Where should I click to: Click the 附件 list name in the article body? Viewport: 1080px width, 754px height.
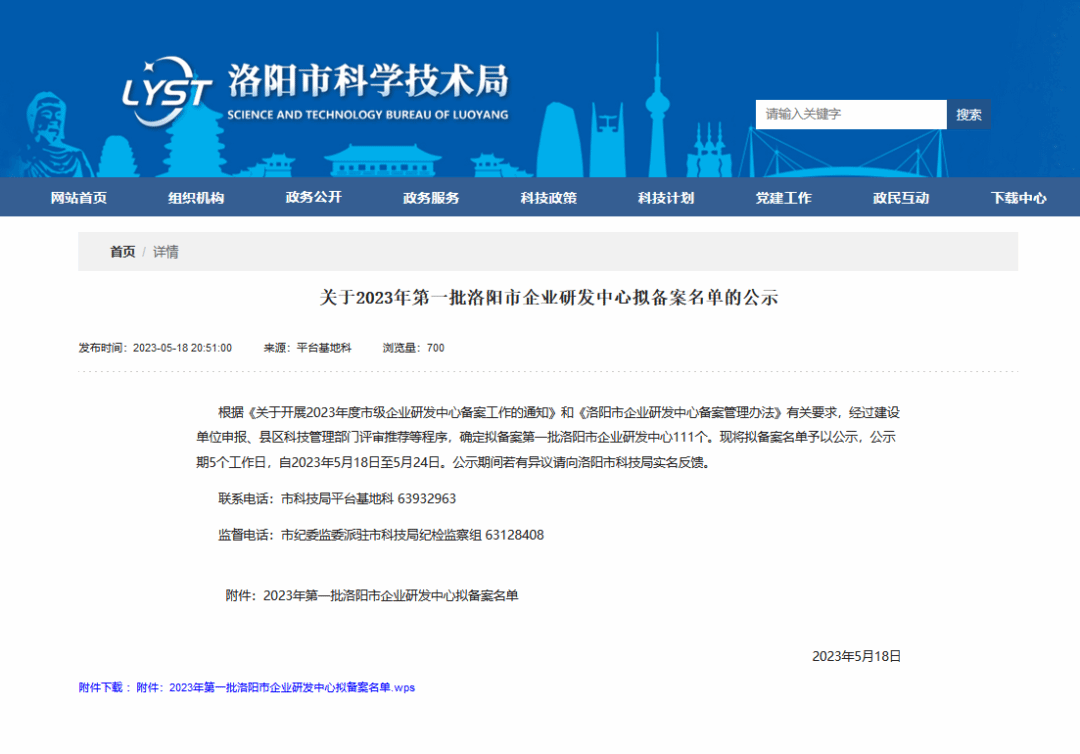390,596
